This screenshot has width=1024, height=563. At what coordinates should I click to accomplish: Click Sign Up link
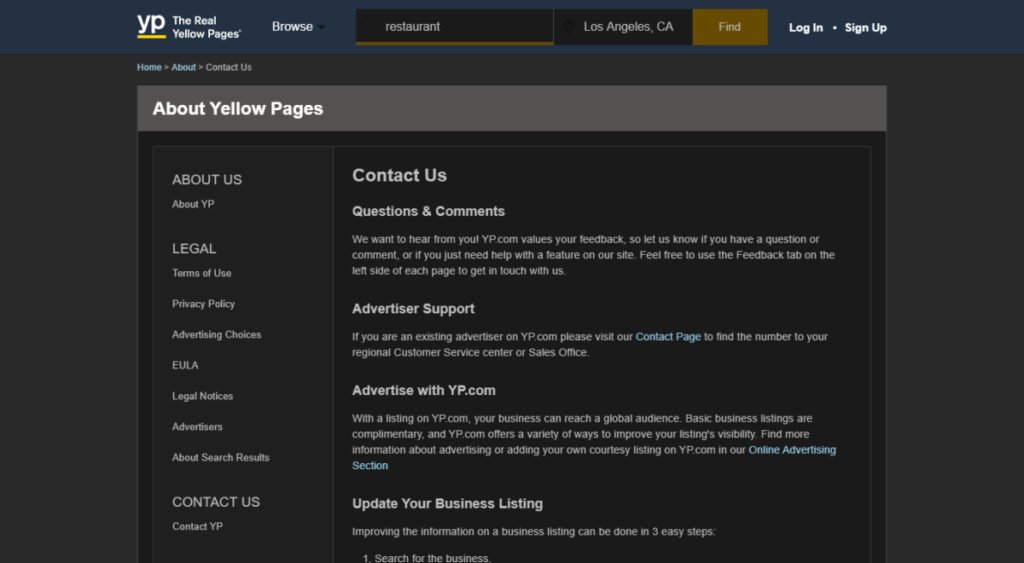[865, 27]
